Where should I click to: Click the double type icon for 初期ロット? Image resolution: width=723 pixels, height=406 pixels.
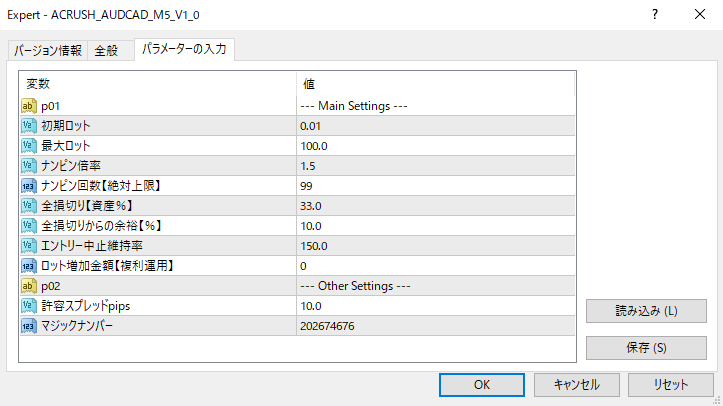pos(28,126)
